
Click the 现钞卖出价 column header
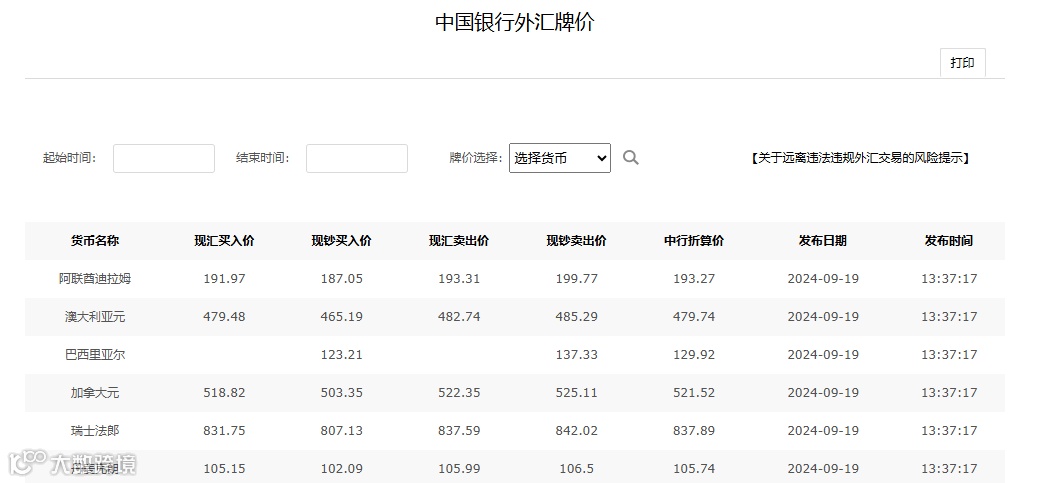[x=577, y=241]
